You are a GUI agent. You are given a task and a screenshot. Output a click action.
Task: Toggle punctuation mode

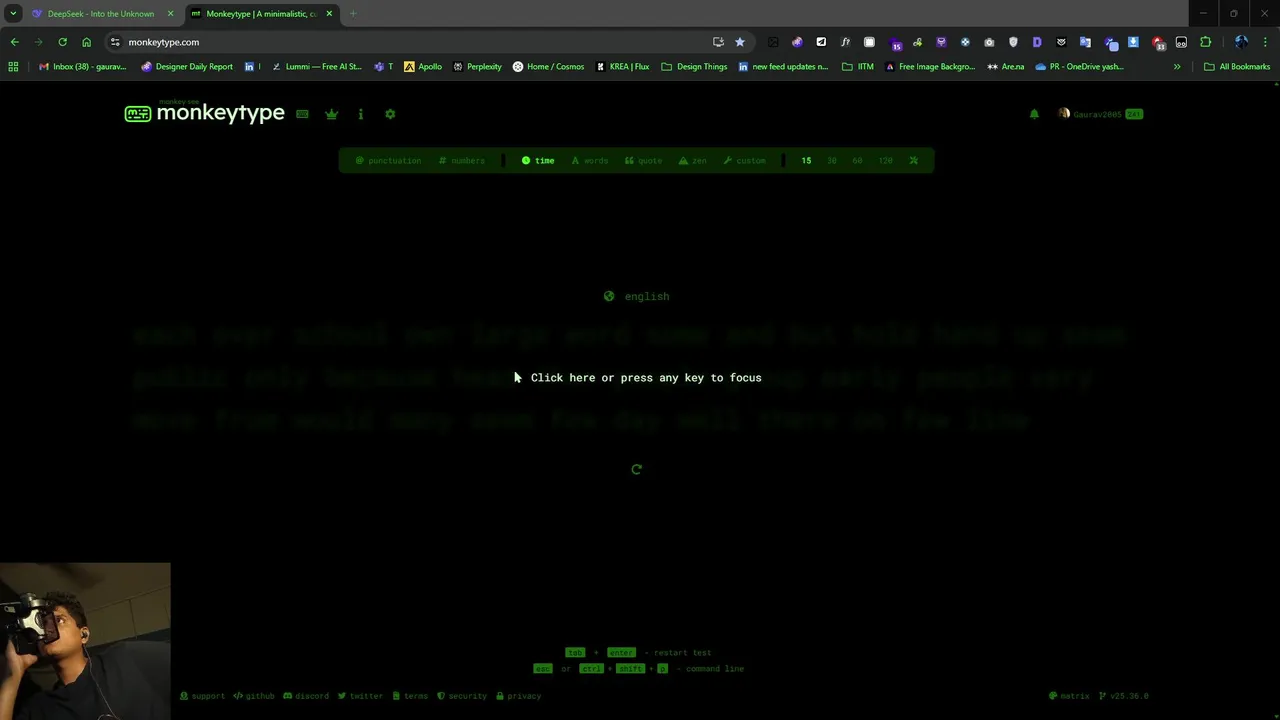[389, 160]
